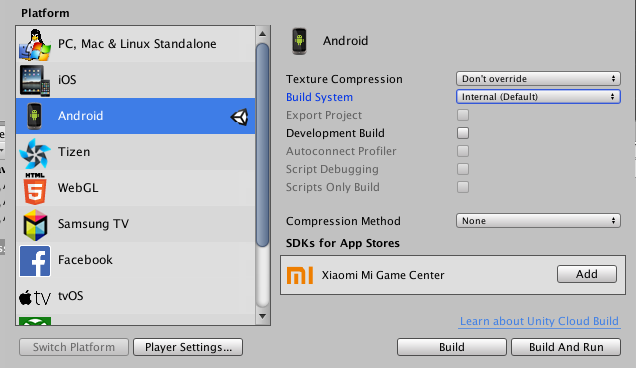Select the WebGL HTML5 icon

pyautogui.click(x=35, y=189)
